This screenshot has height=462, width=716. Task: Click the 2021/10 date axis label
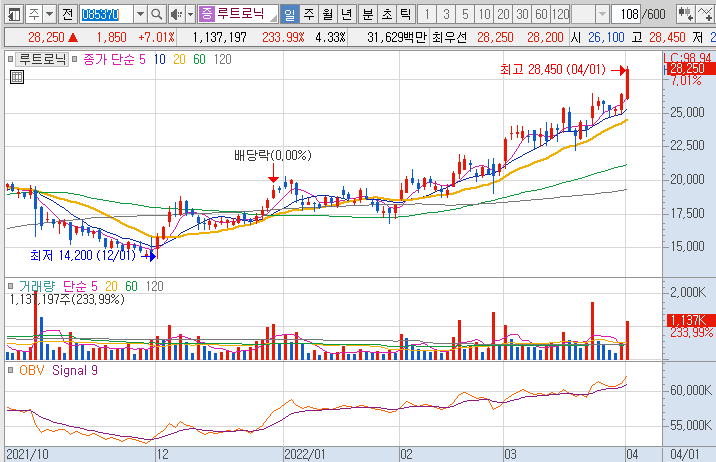pos(27,455)
